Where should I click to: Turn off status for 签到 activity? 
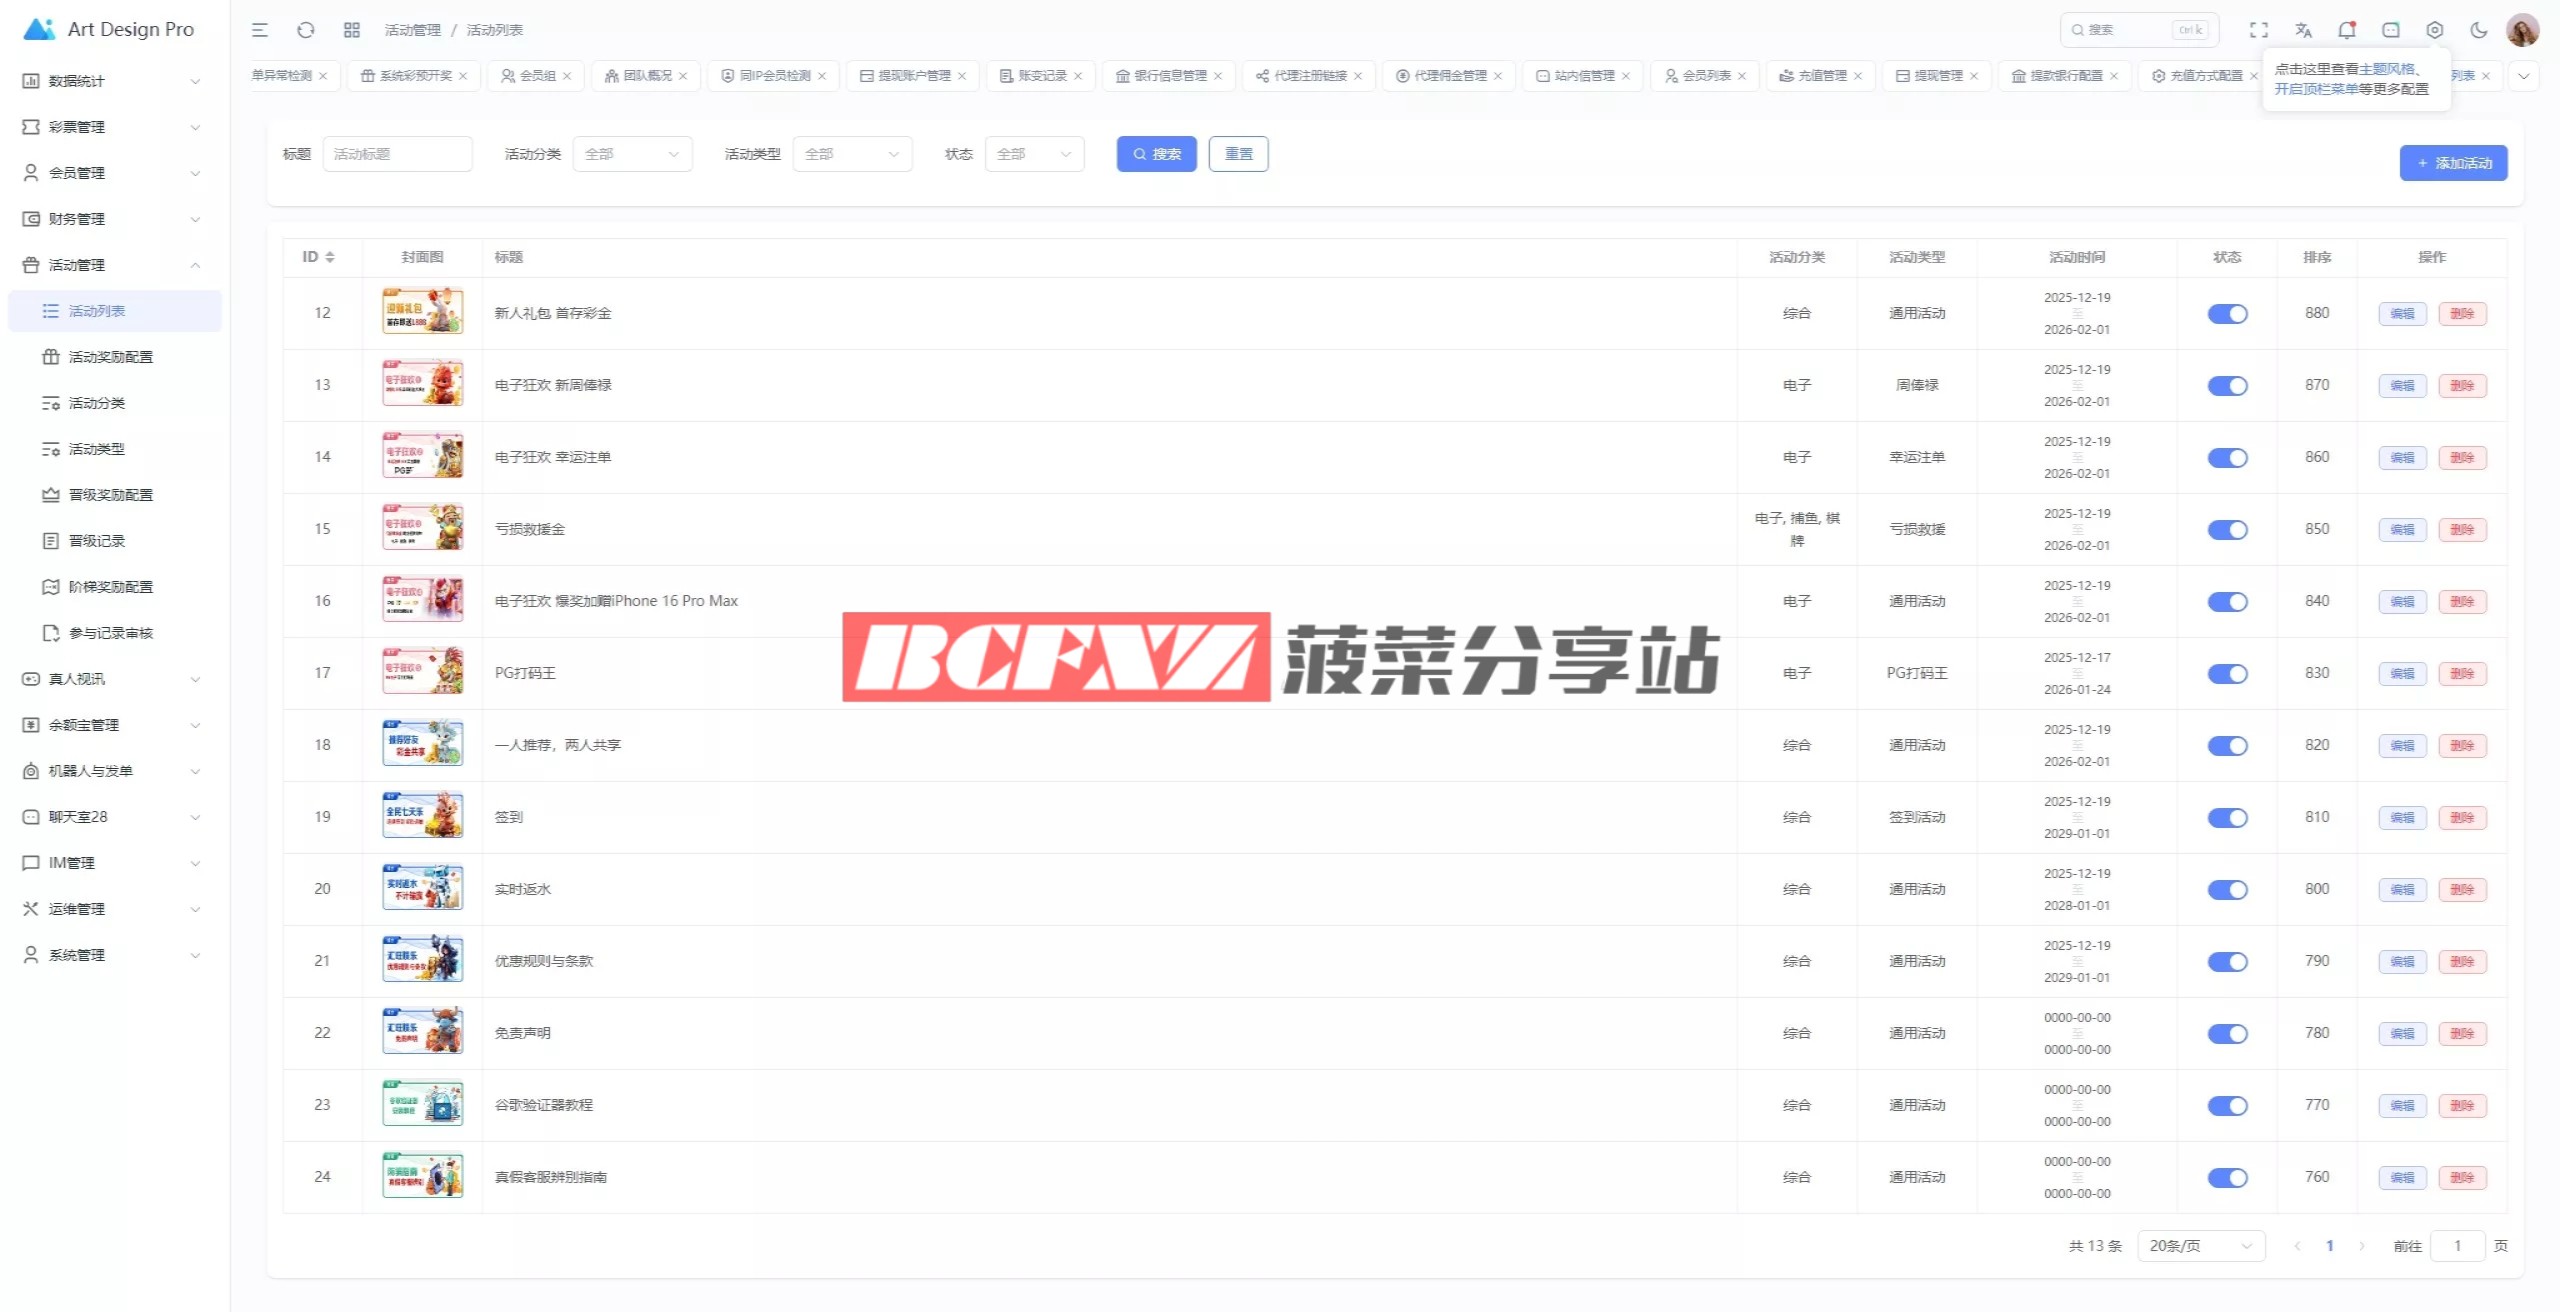(x=2227, y=818)
